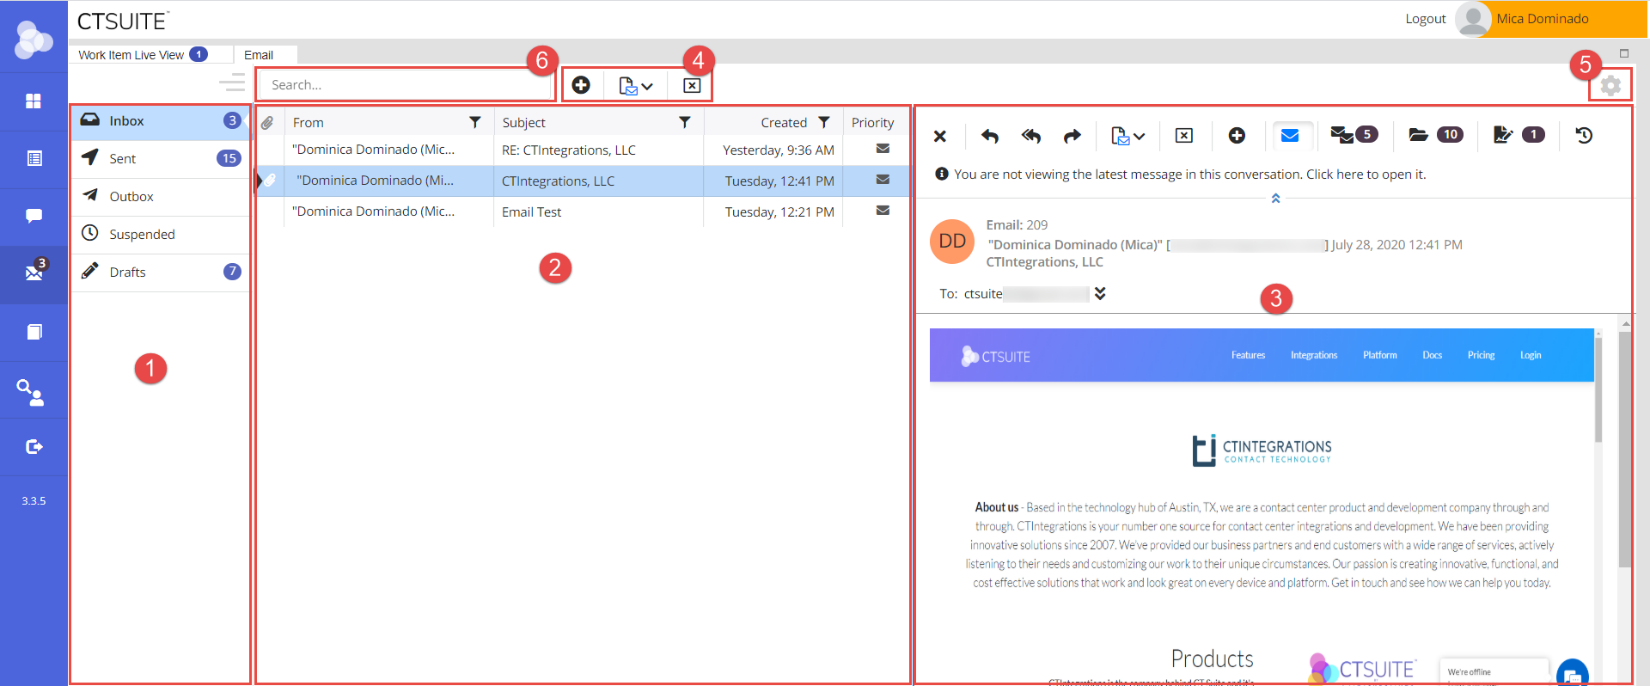Screen dimensions: 1650x686
Task: Click the DD sender avatar
Action: (952, 242)
